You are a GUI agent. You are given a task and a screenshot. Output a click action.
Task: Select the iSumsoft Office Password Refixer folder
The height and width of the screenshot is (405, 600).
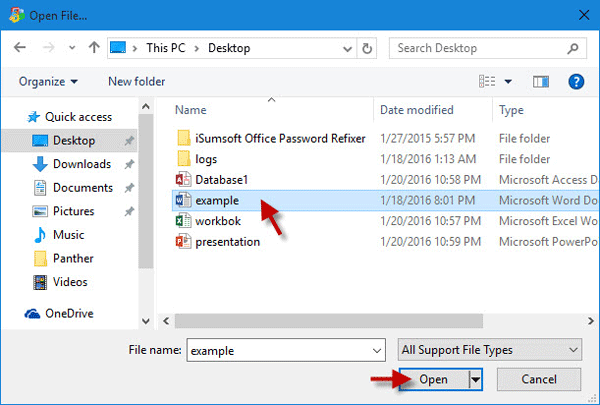pos(280,139)
